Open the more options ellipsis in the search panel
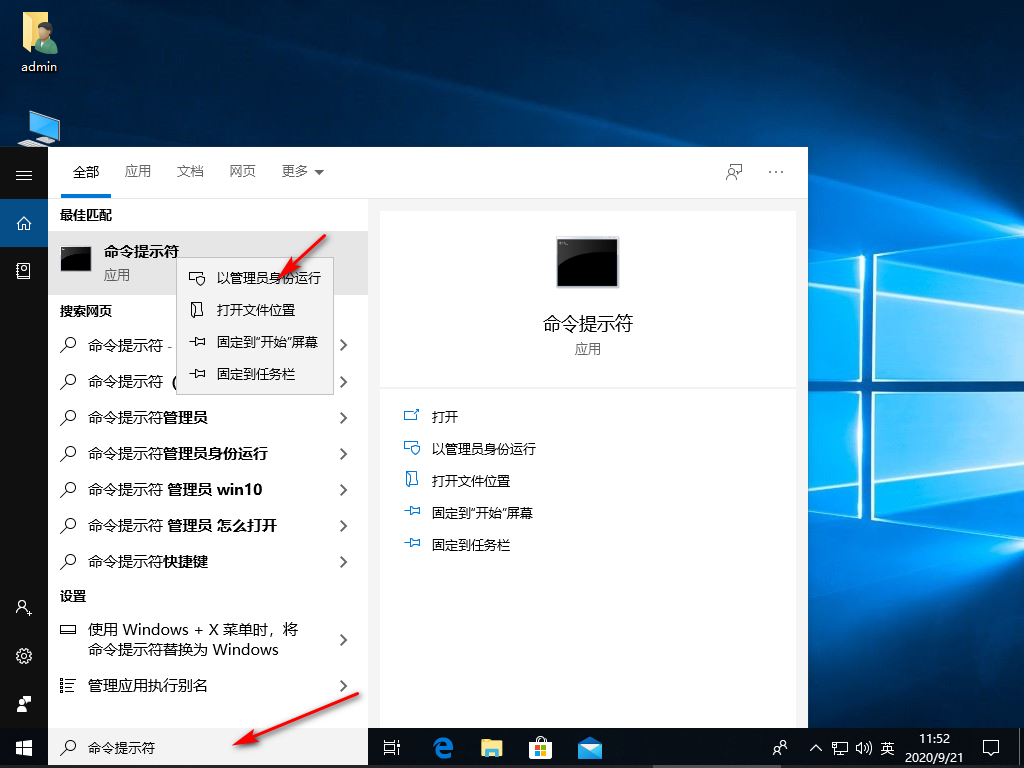This screenshot has width=1024, height=768. click(776, 171)
